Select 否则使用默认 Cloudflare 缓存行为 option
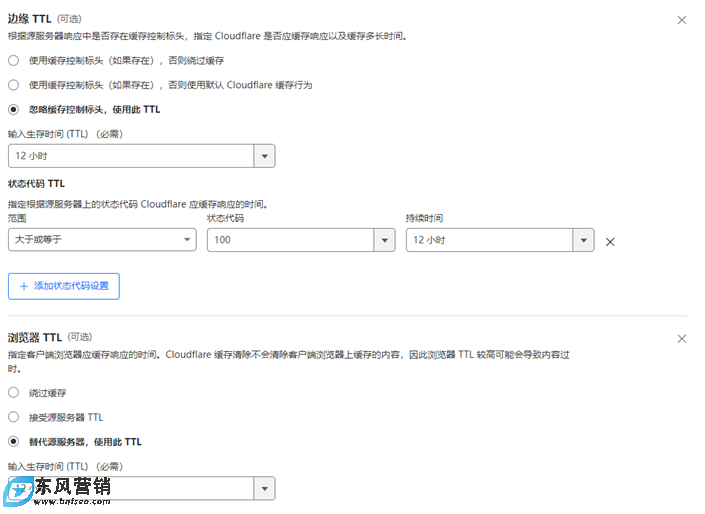The height and width of the screenshot is (514, 705). [14, 85]
